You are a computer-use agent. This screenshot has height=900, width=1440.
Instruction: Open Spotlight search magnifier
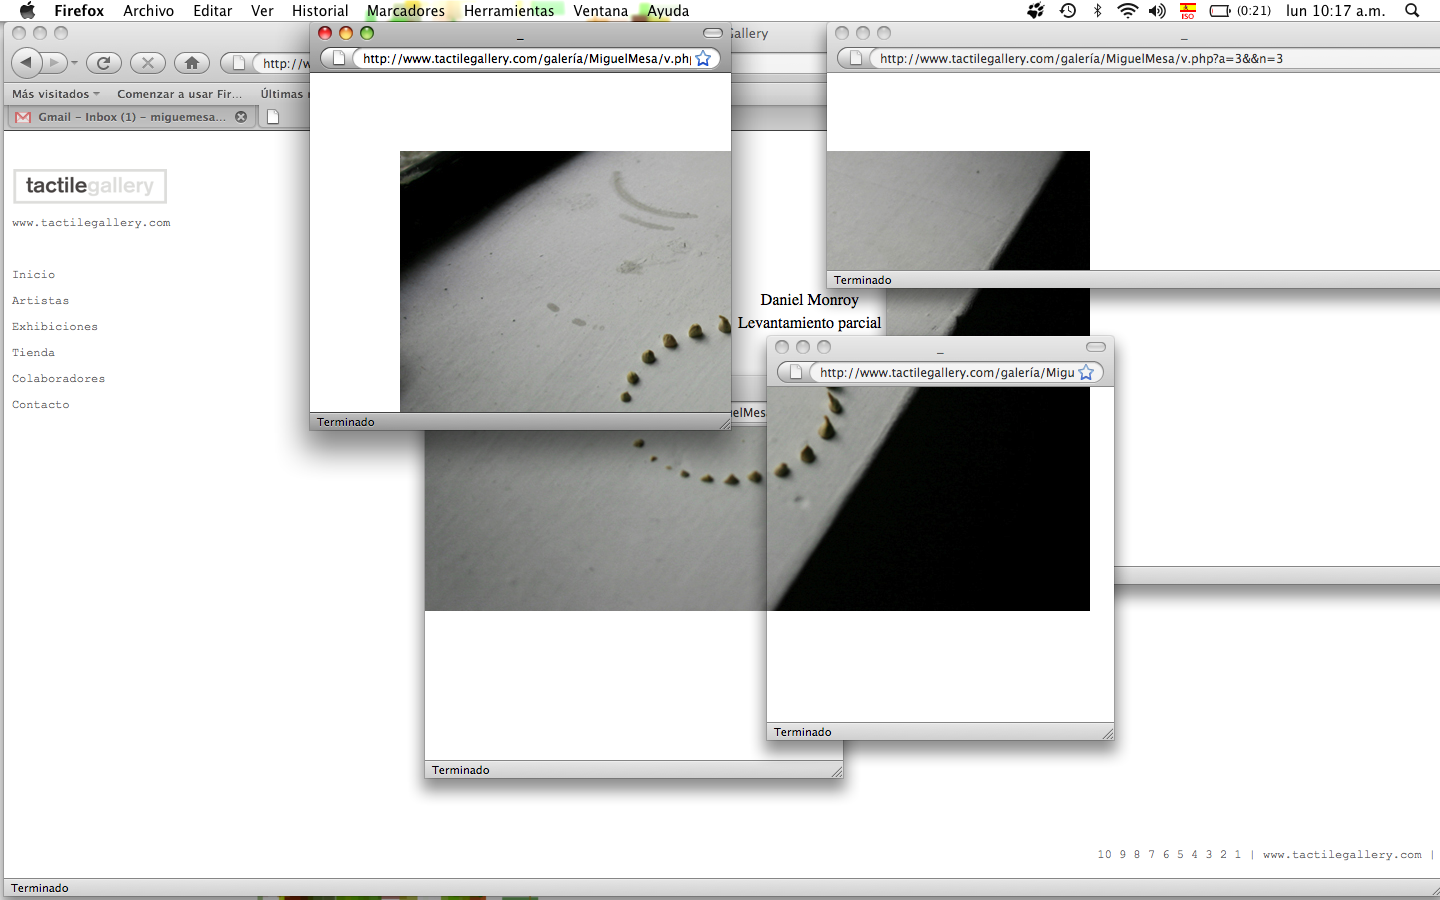(1412, 11)
